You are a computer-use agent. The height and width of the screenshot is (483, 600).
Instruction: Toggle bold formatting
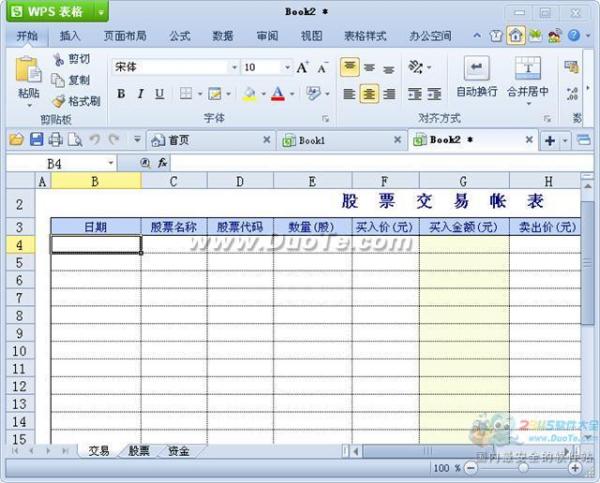click(x=121, y=94)
